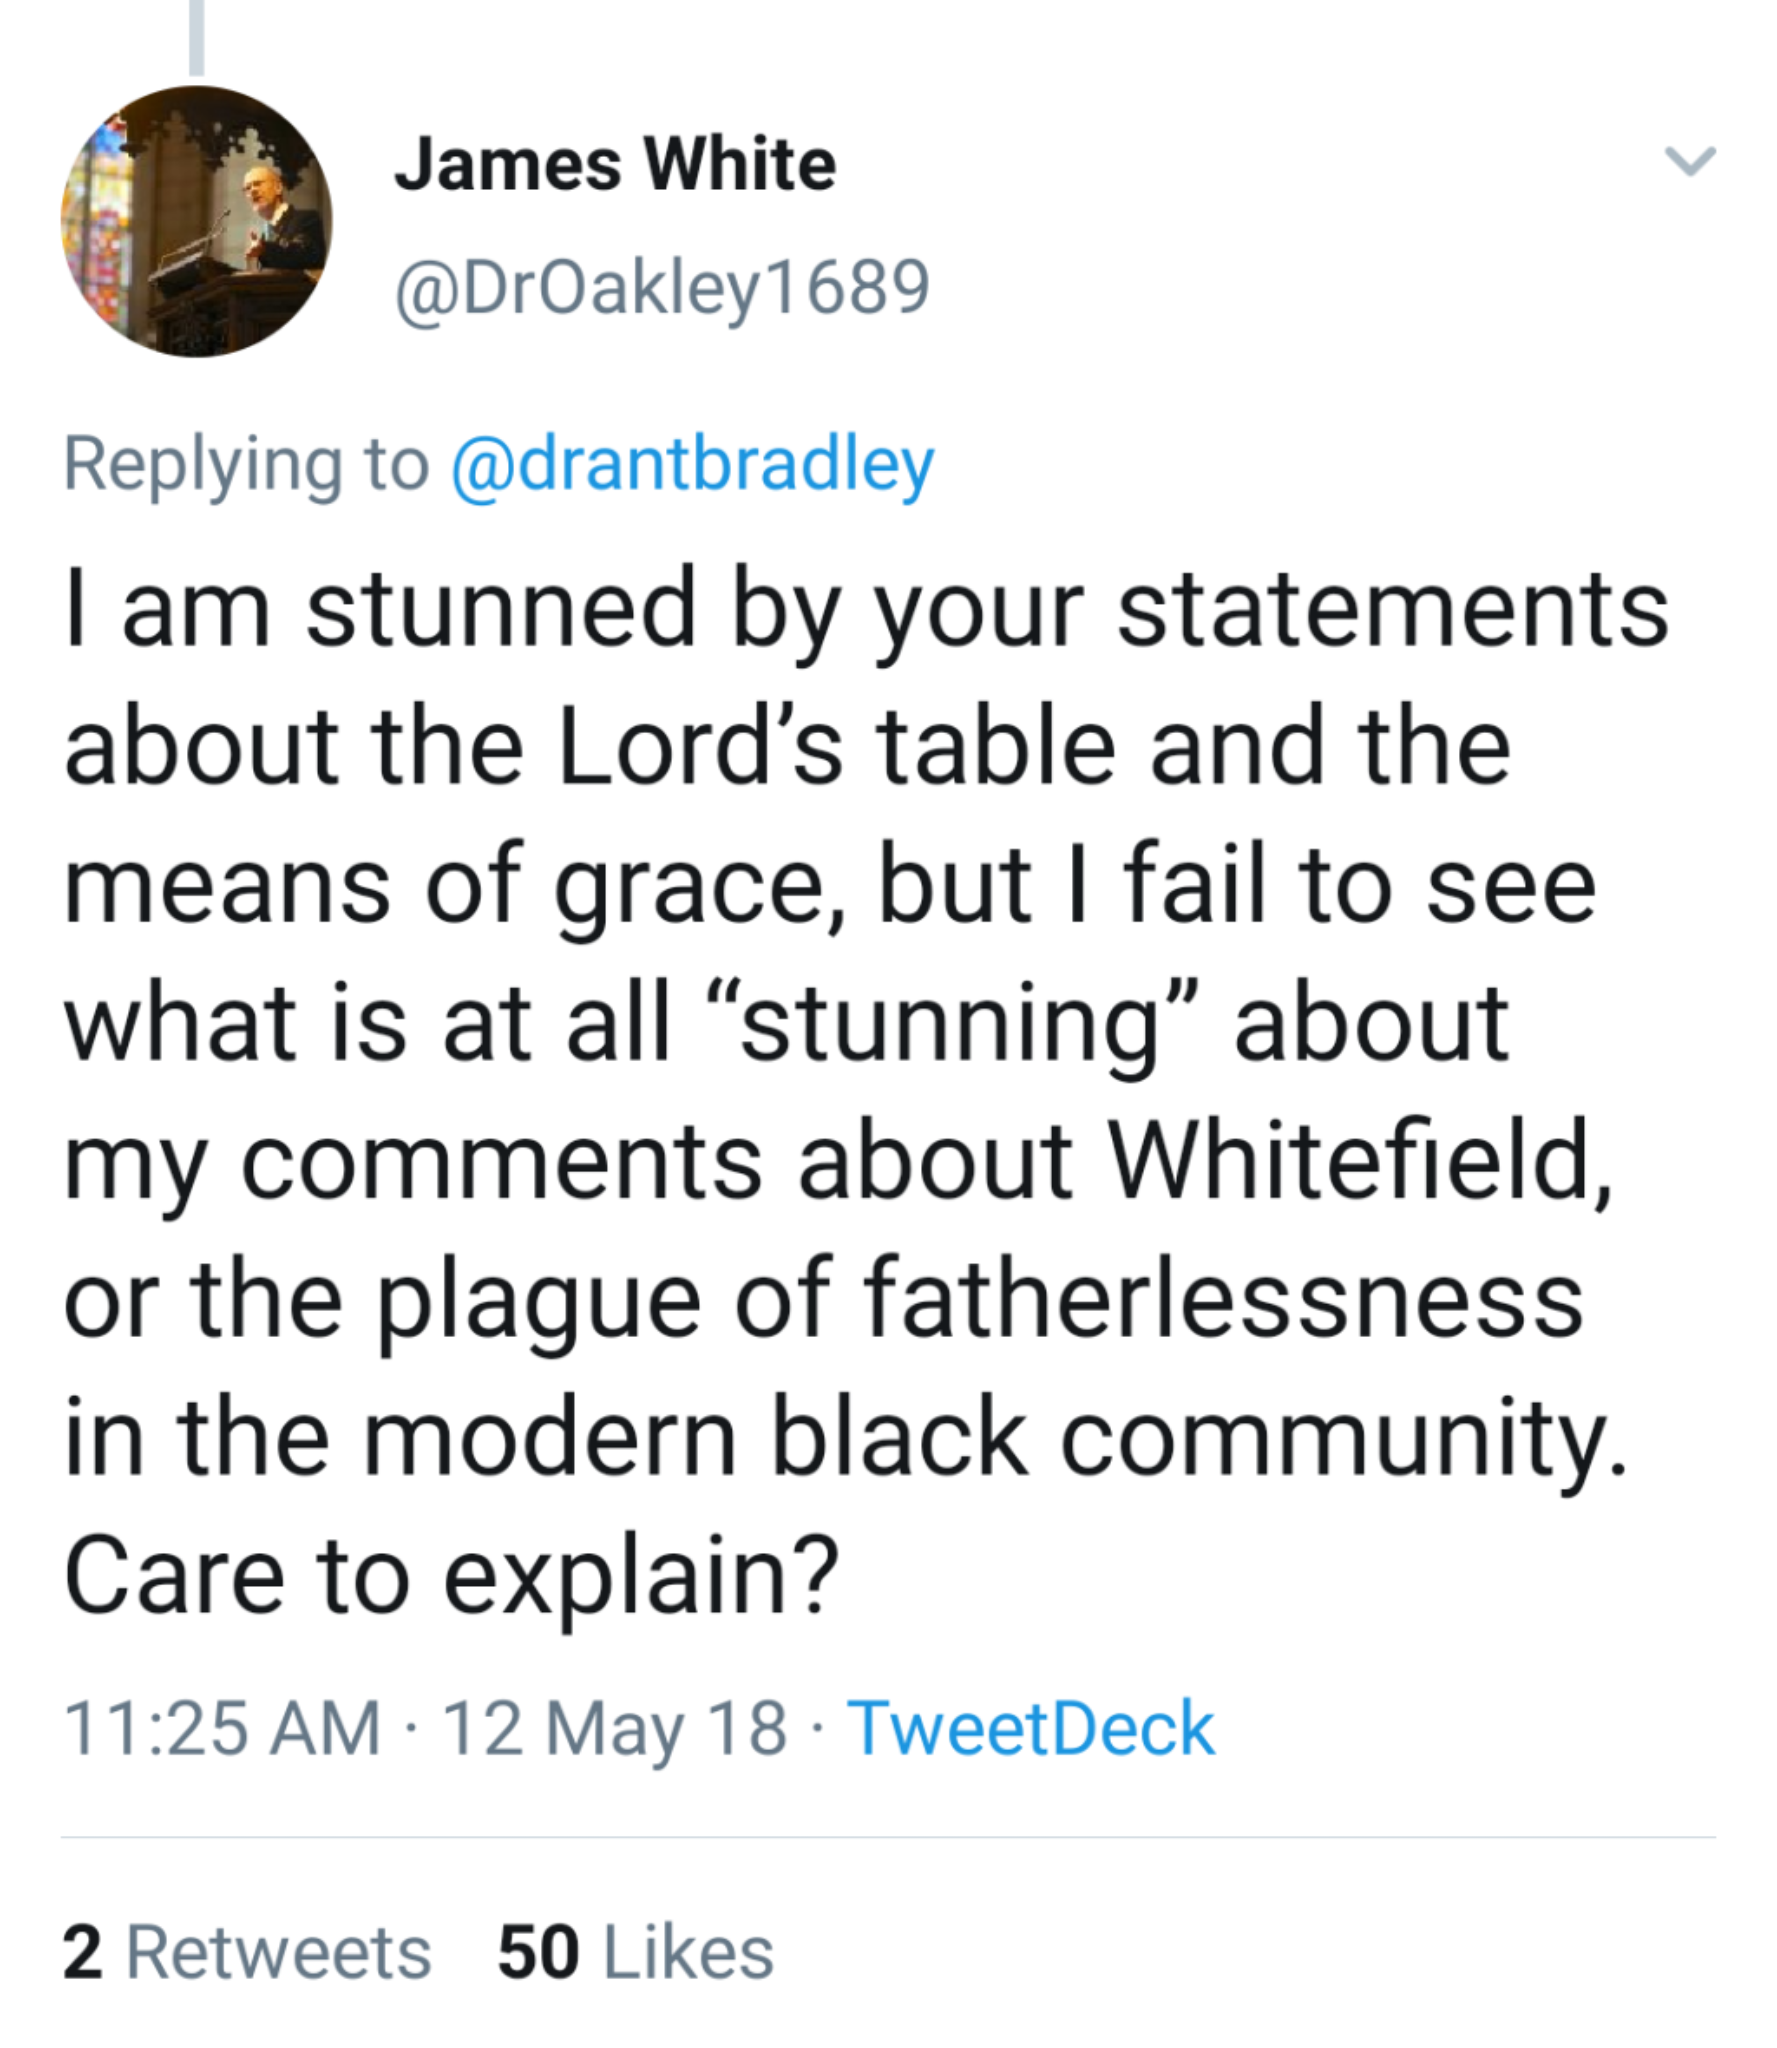Open the tweet options chevron menu

coord(1689,161)
